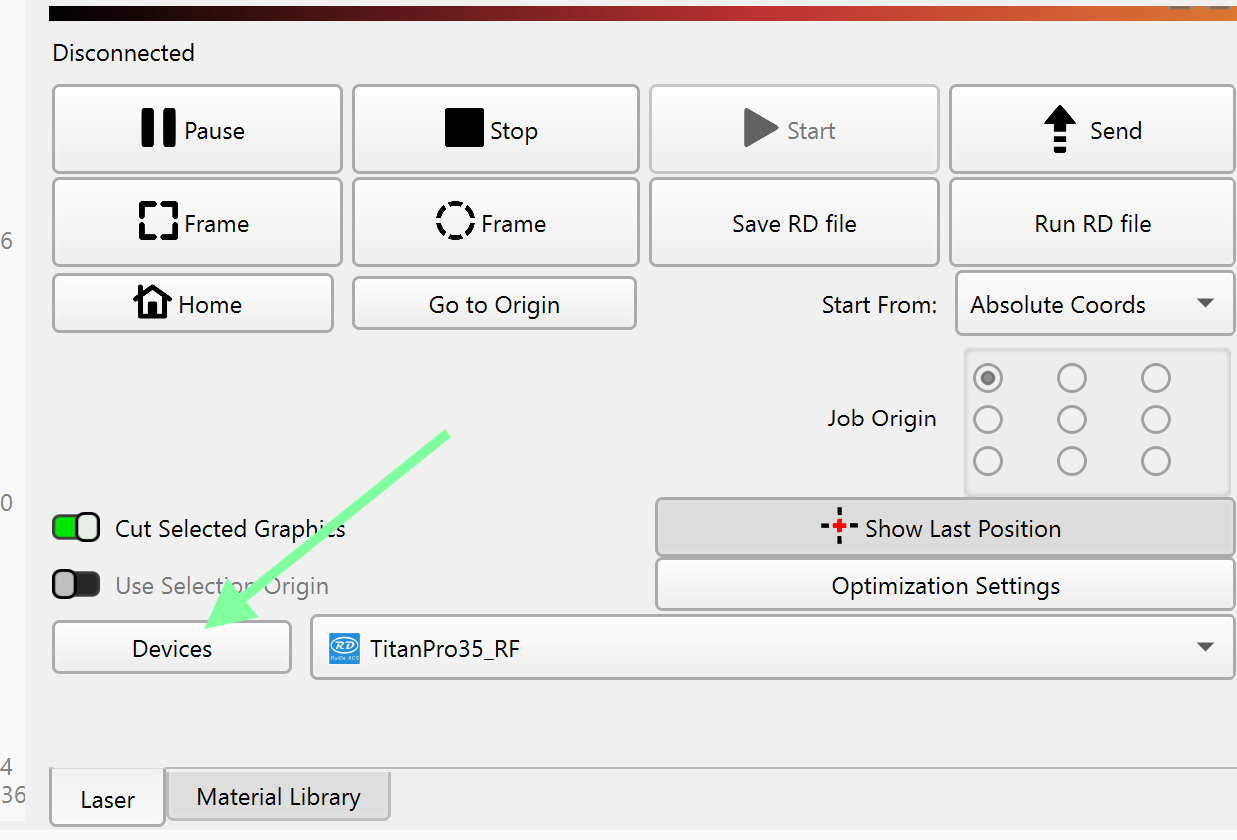Switch to the Material Library tab
Image resolution: width=1237 pixels, height=840 pixels.
[x=278, y=797]
